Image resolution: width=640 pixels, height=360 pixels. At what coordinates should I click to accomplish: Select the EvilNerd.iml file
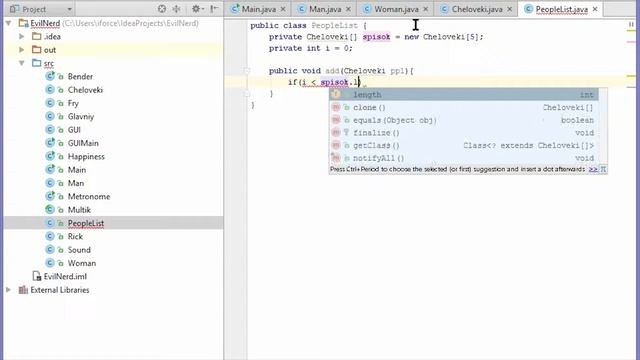pos(65,276)
